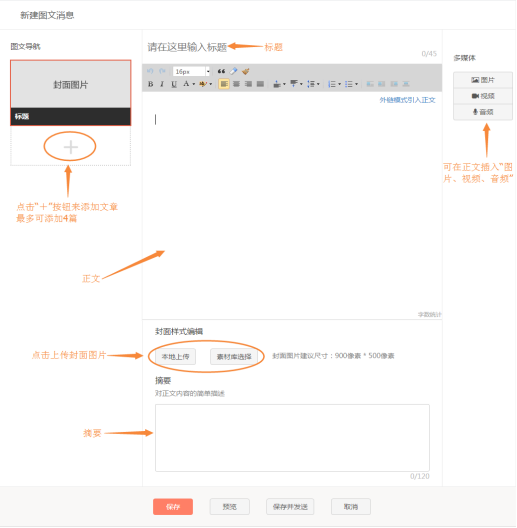The image size is (517, 528).
Task: Click the 本地上传 cover upload button
Action: (x=175, y=357)
